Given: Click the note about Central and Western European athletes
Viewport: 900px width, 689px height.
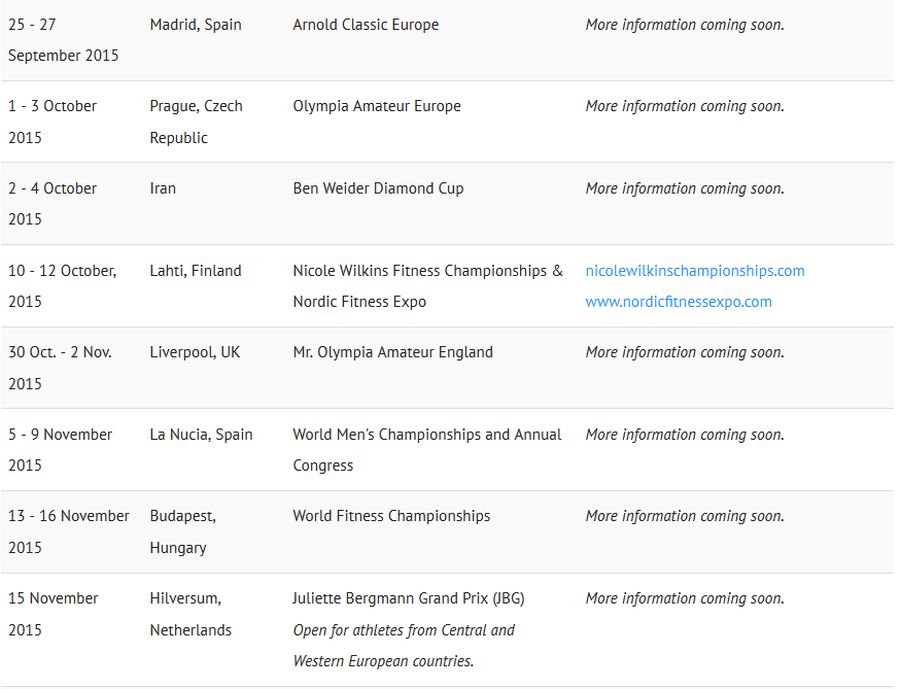Looking at the screenshot, I should (403, 645).
